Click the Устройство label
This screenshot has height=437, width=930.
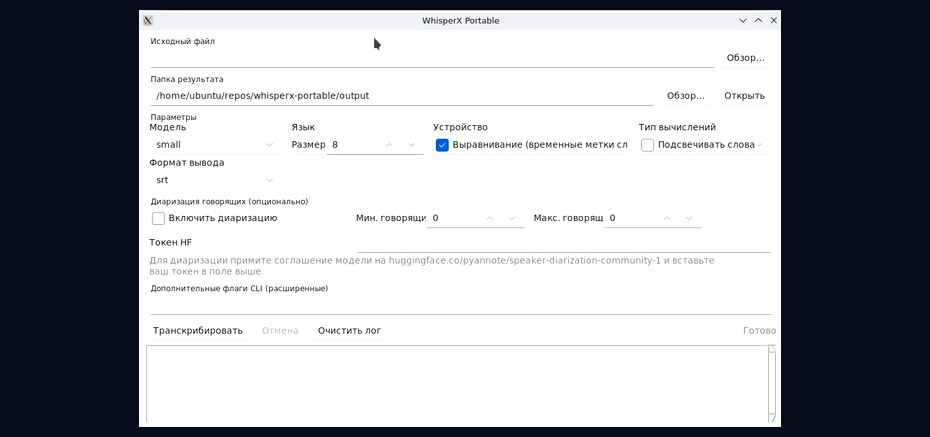click(460, 127)
